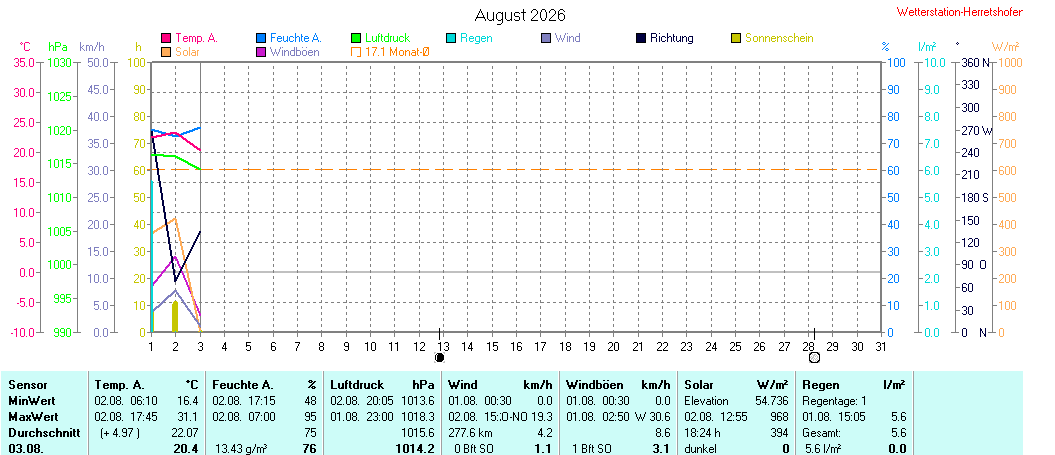The height and width of the screenshot is (455, 1055).
Task: Click the 90 O direction axis label
Action: coord(976,265)
